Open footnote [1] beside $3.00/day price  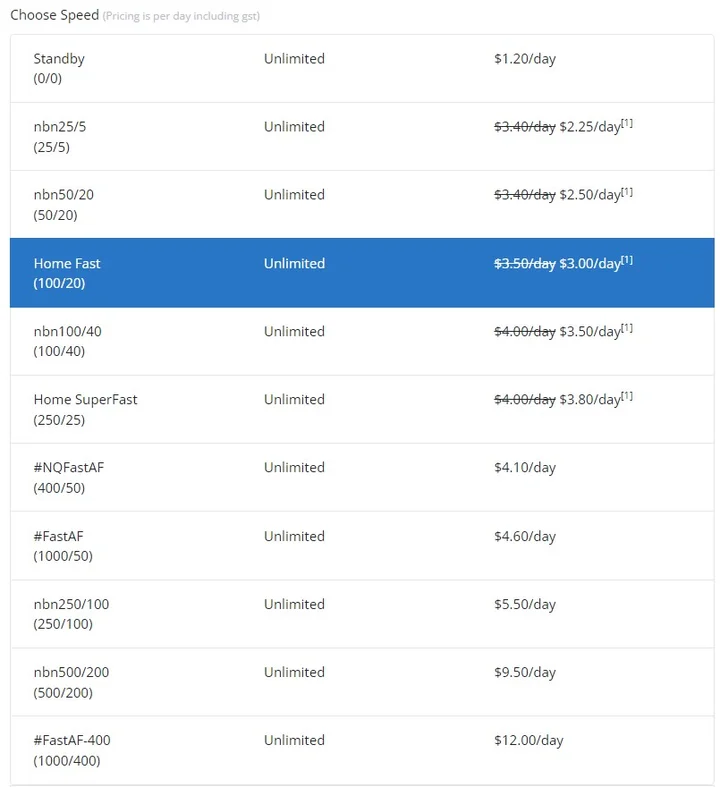coord(627,259)
